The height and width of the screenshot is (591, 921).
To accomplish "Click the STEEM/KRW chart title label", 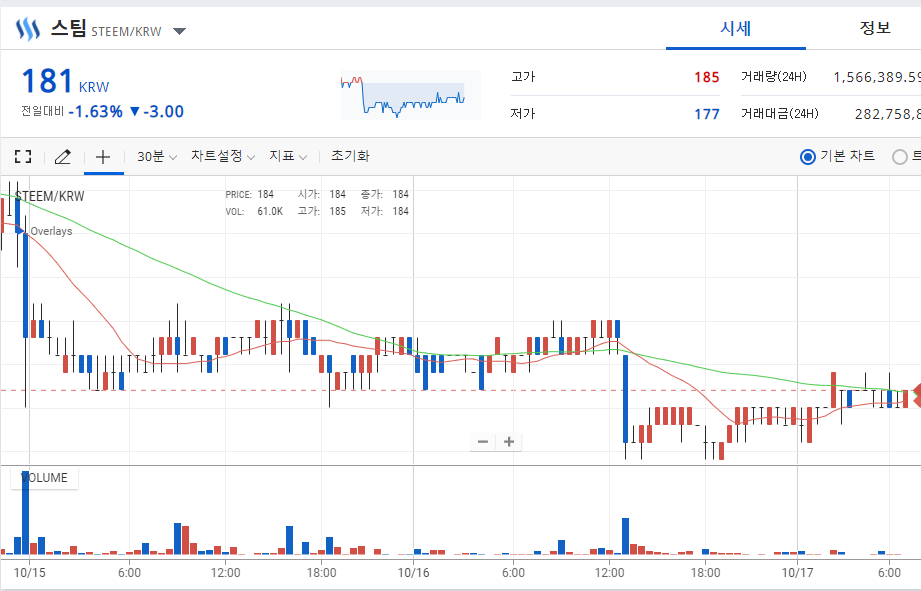I will click(49, 196).
